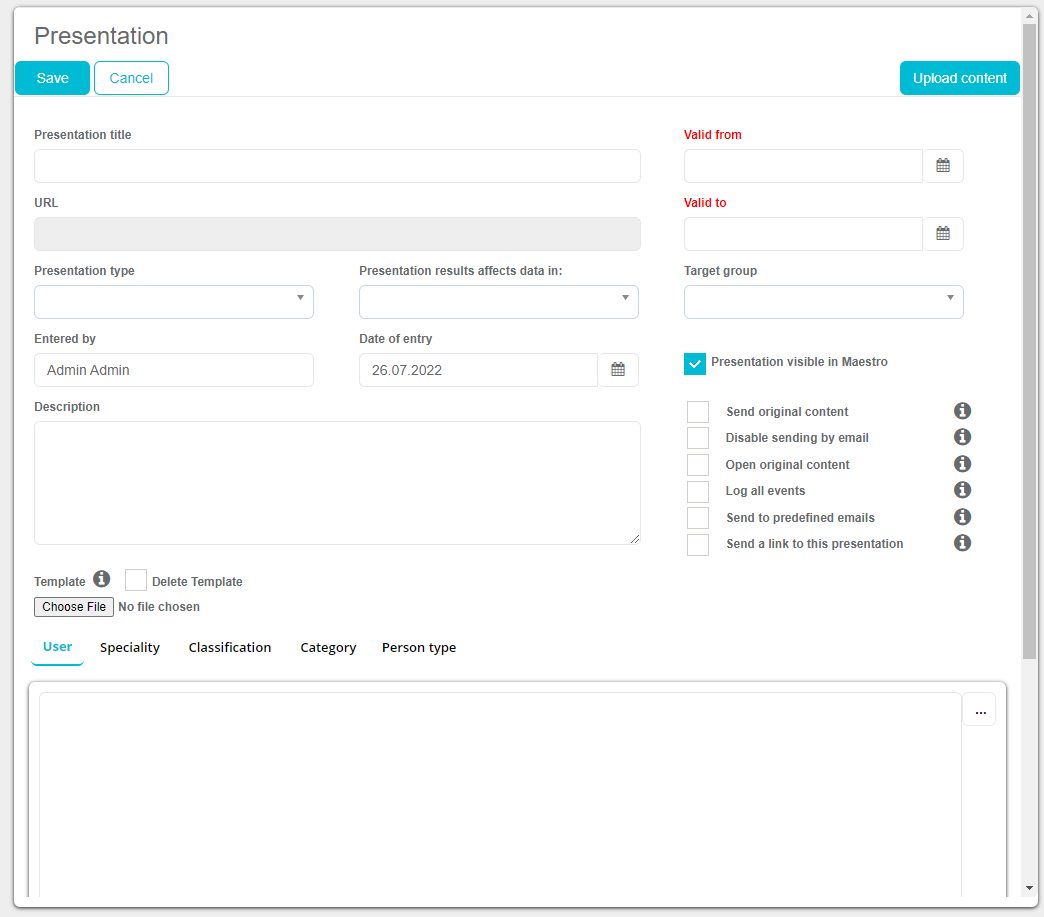Viewport: 1044px width, 917px height.
Task: Click the vertical scrollbar thumb
Action: 1029,340
